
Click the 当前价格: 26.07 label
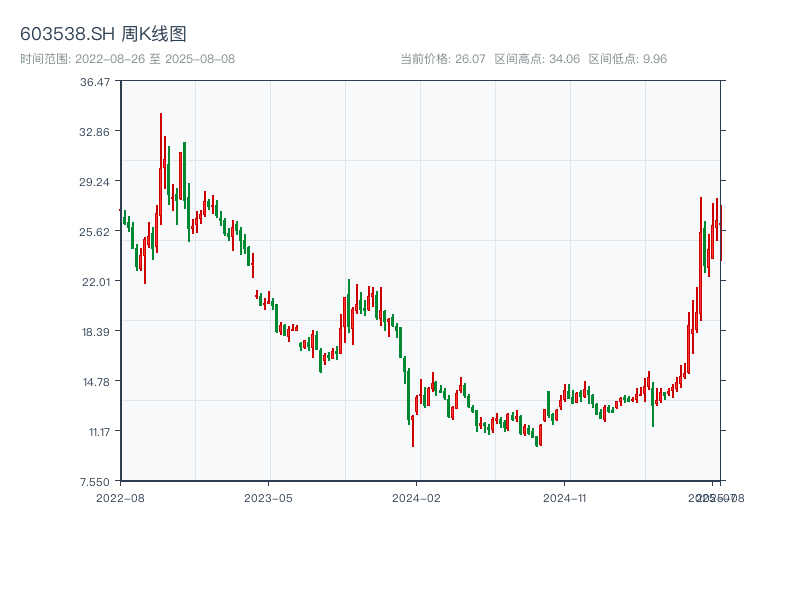coord(442,59)
